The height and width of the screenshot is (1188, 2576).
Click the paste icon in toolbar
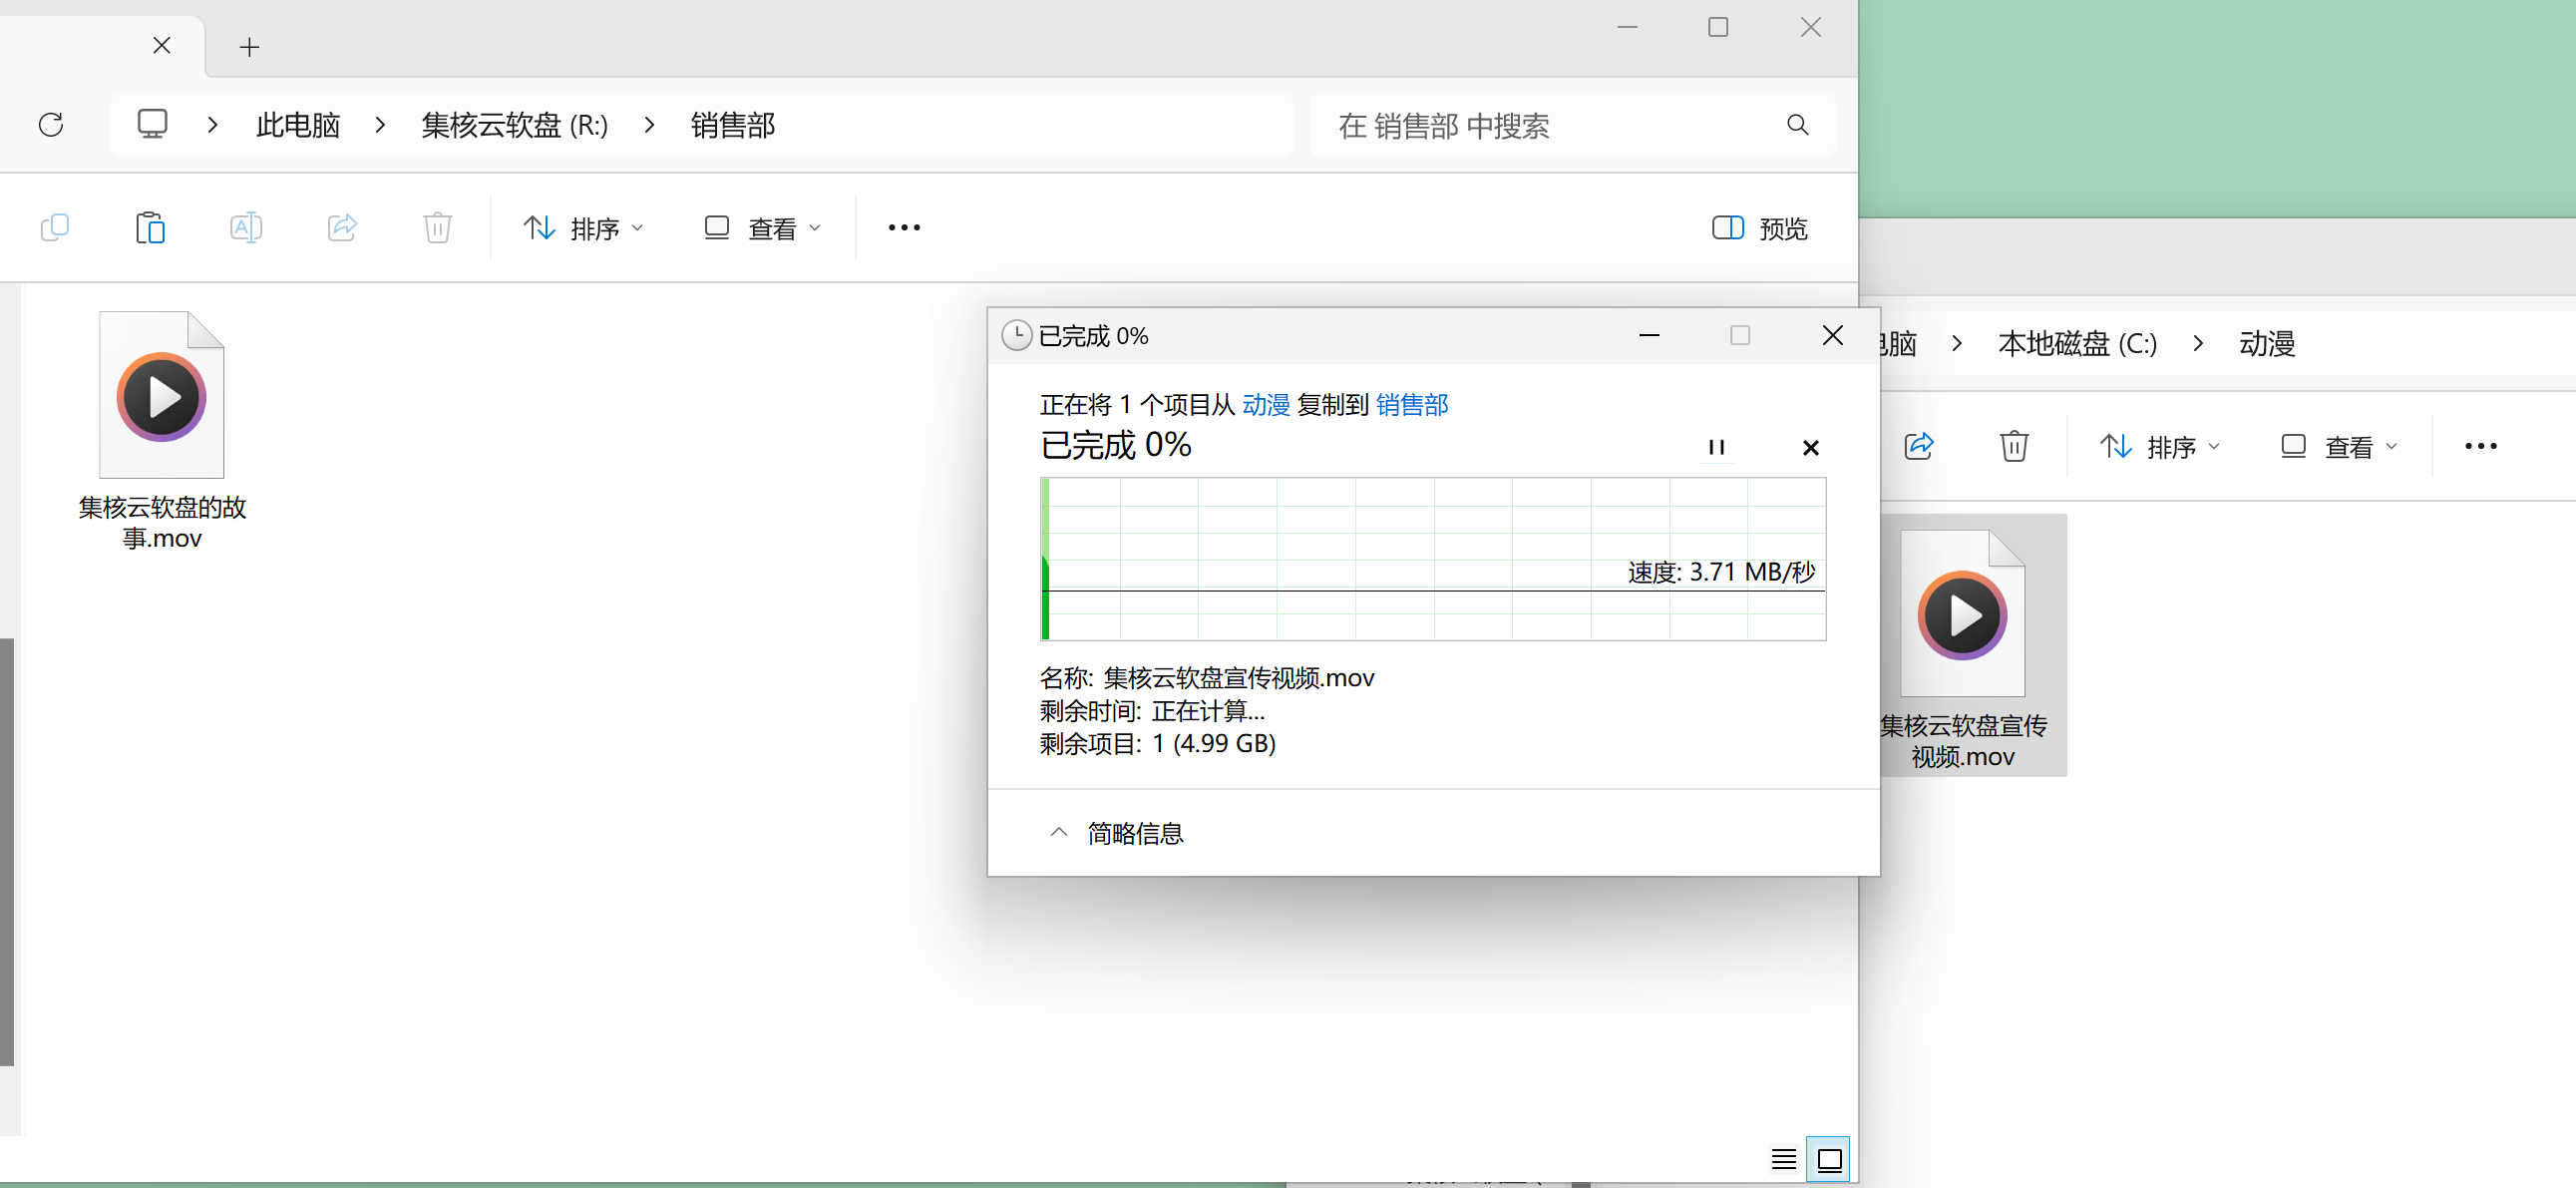pyautogui.click(x=150, y=228)
